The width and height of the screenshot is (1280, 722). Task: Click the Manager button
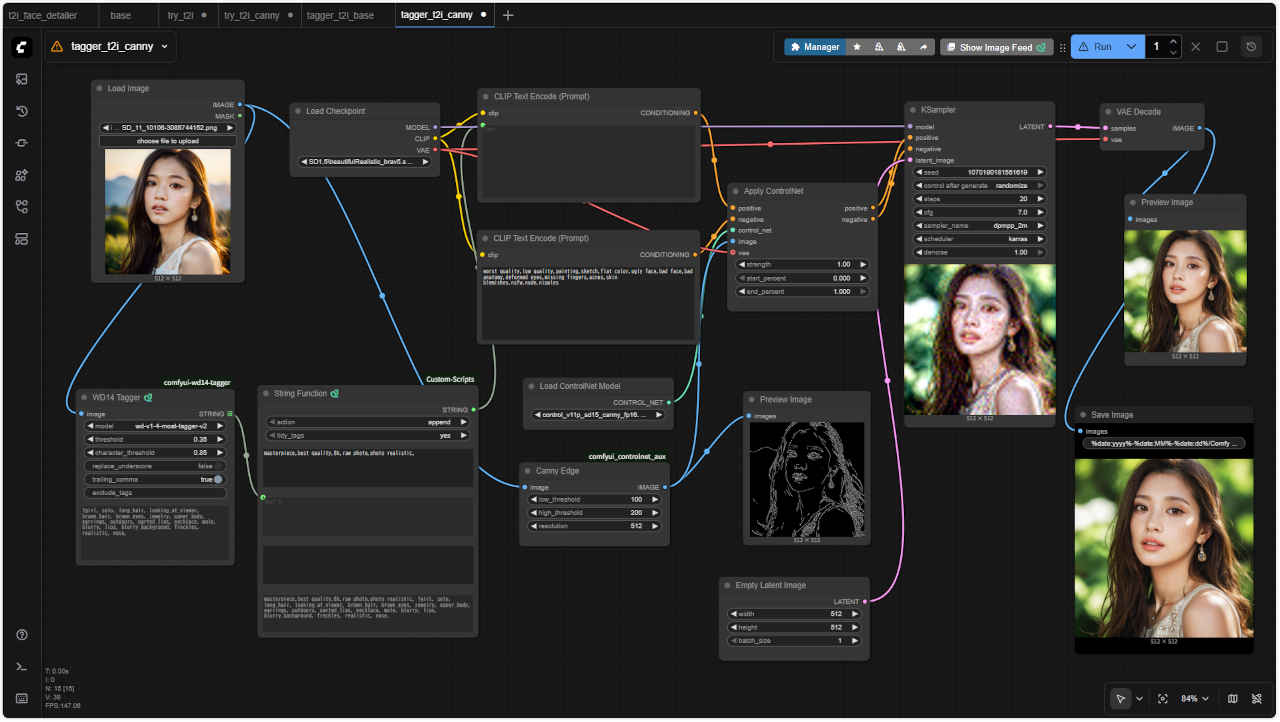pyautogui.click(x=814, y=47)
